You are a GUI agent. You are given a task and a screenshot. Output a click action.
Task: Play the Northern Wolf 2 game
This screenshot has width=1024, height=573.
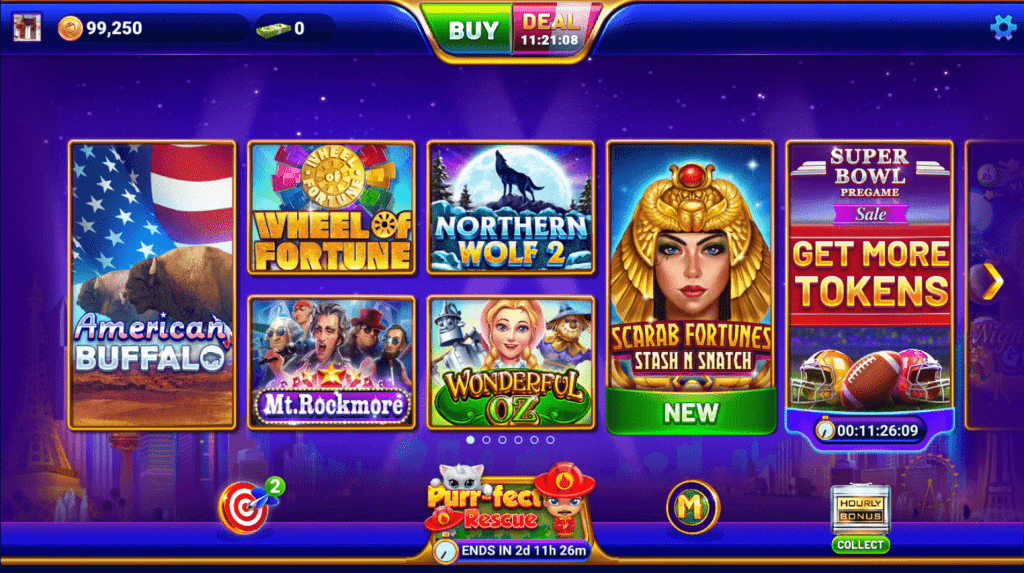coord(511,208)
